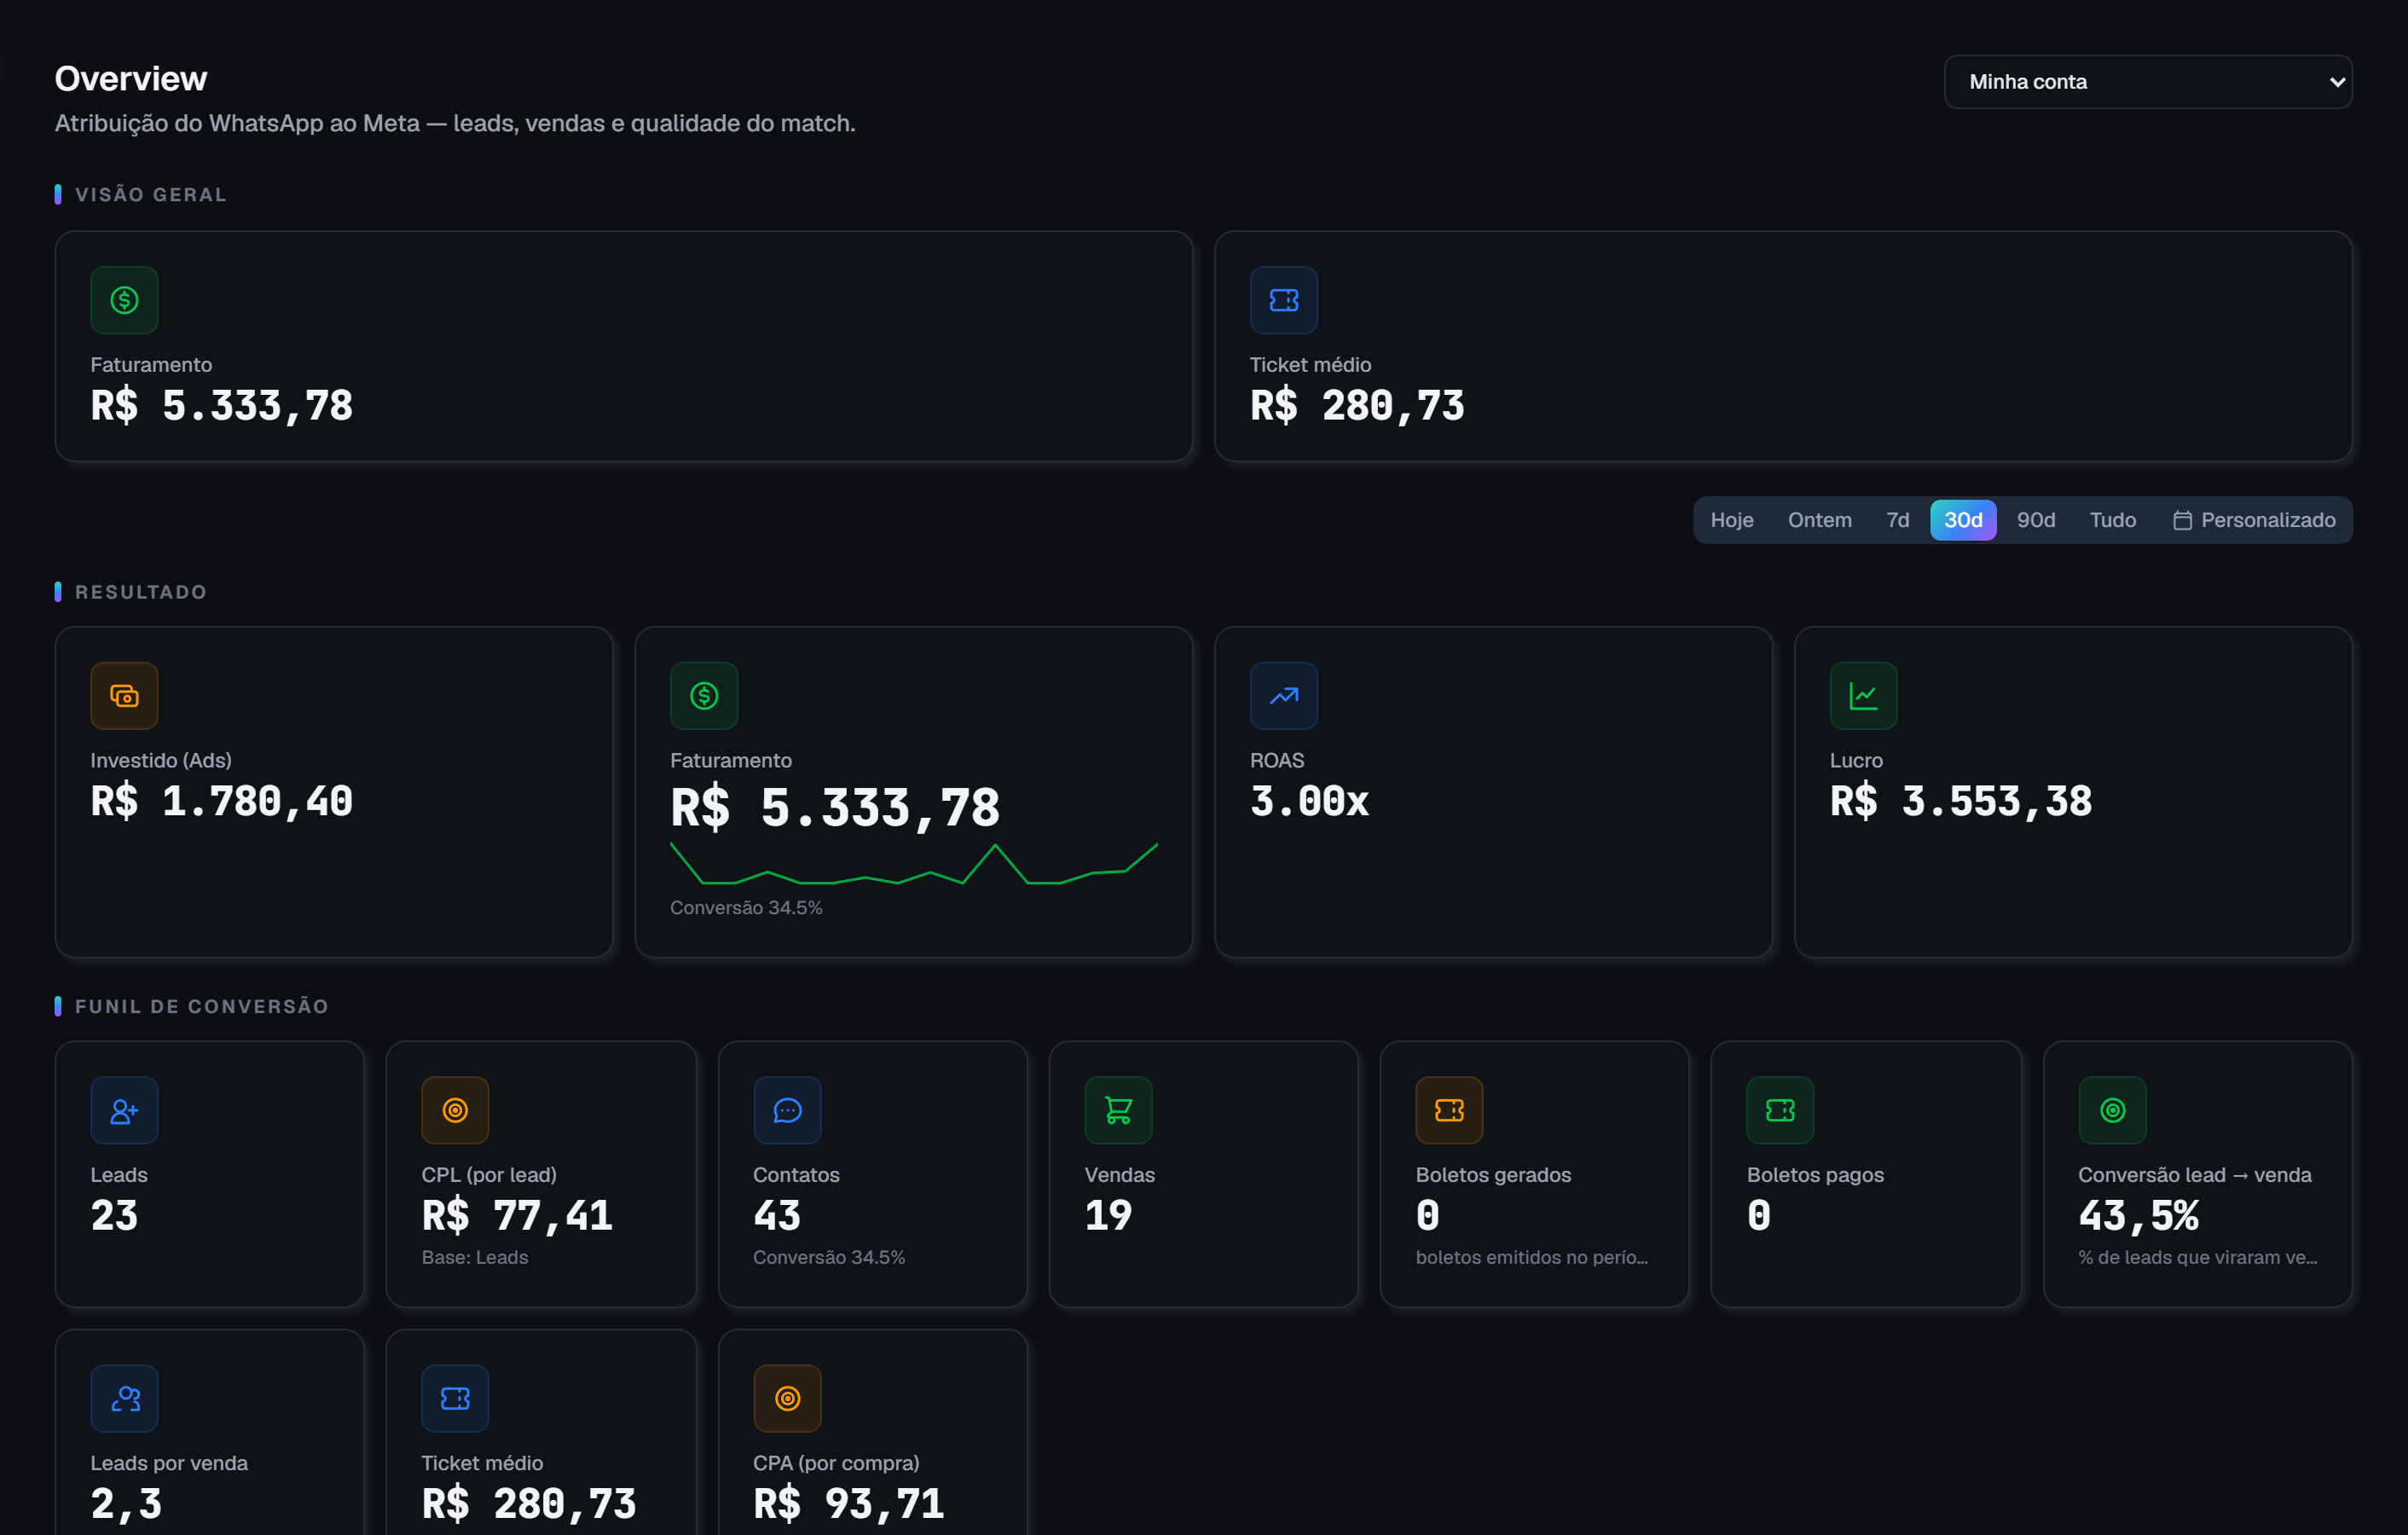
Task: Click the Faturamento sparkline chart
Action: tap(913, 864)
